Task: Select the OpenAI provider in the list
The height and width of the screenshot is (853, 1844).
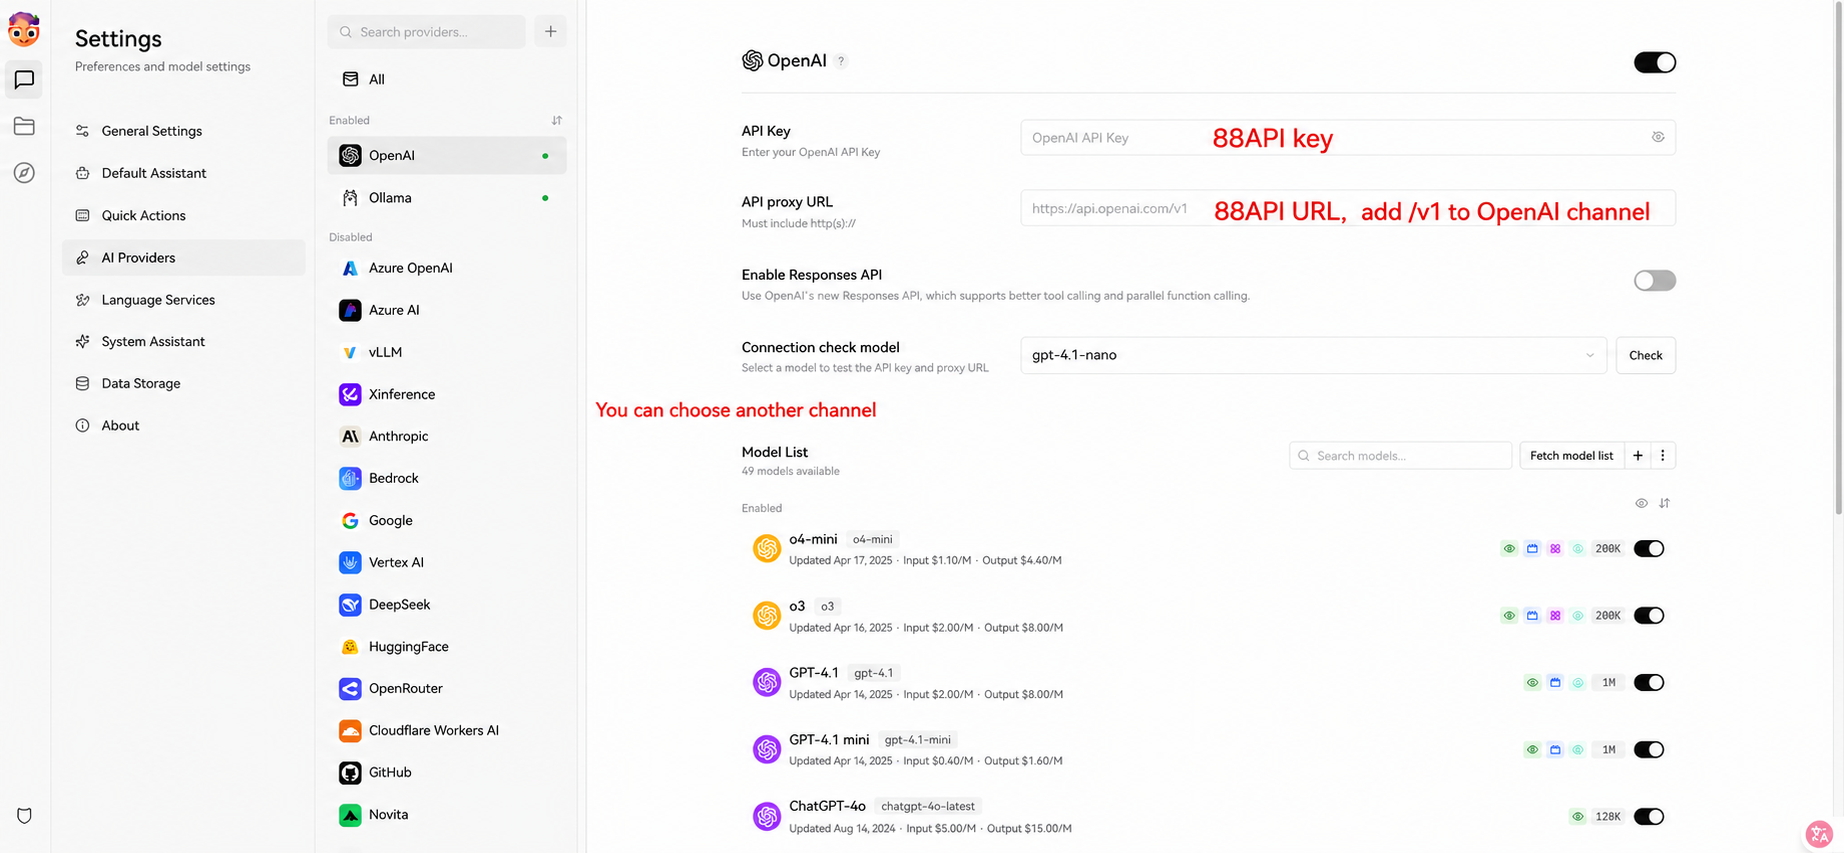Action: [x=447, y=155]
